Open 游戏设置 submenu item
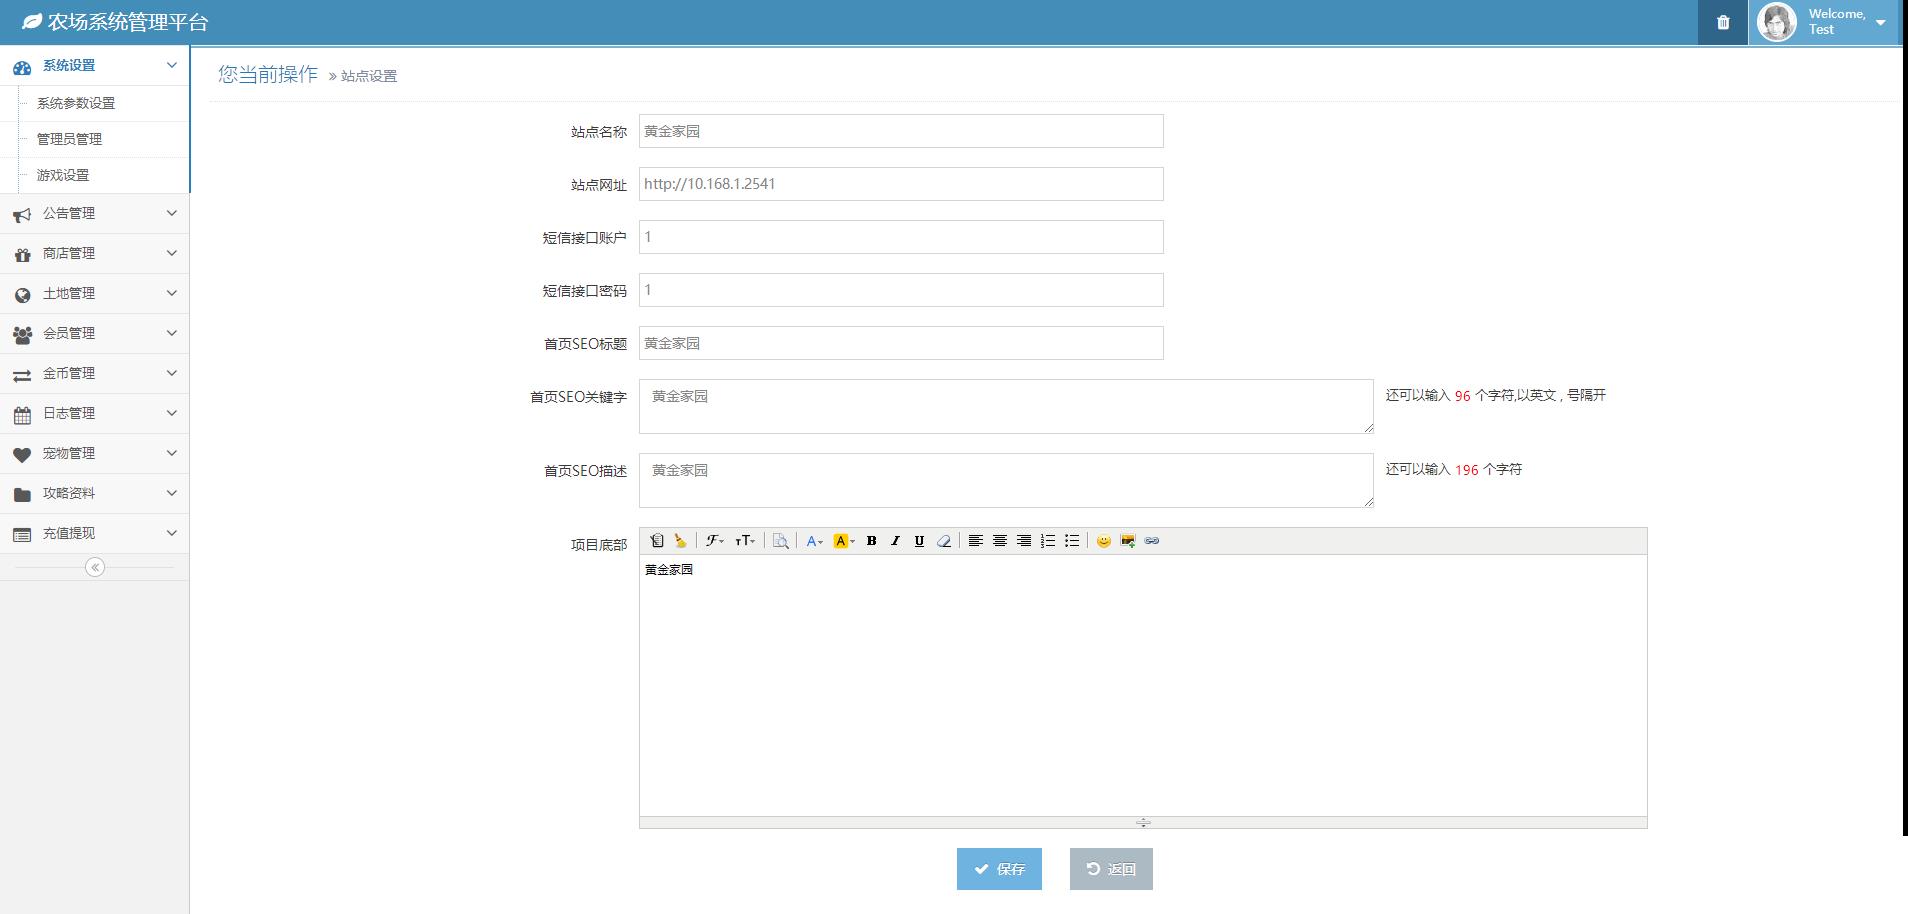 point(63,175)
